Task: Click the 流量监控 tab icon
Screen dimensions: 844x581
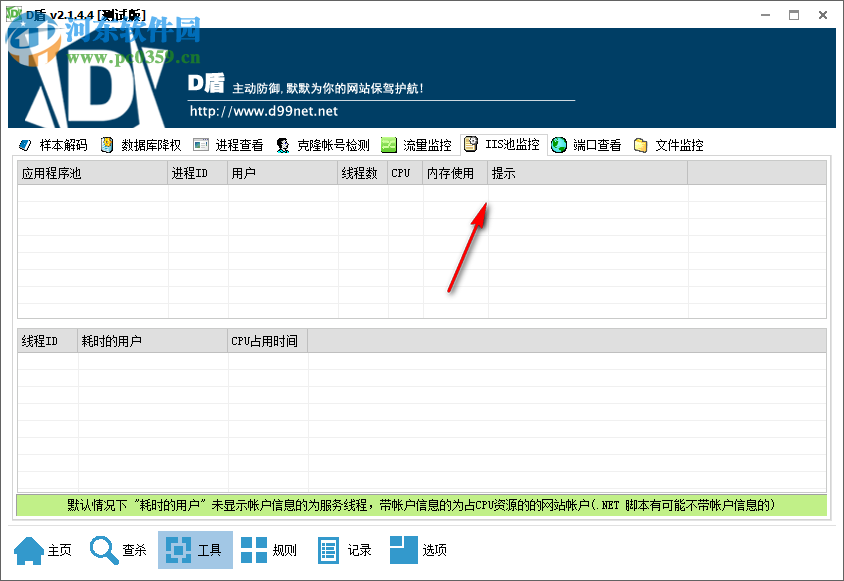Action: click(389, 145)
